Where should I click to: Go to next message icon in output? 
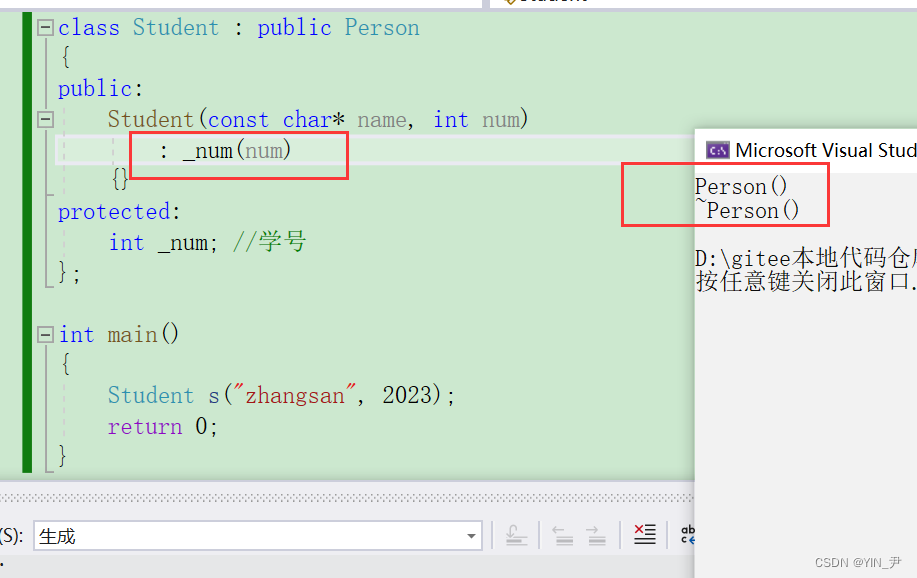click(x=597, y=535)
